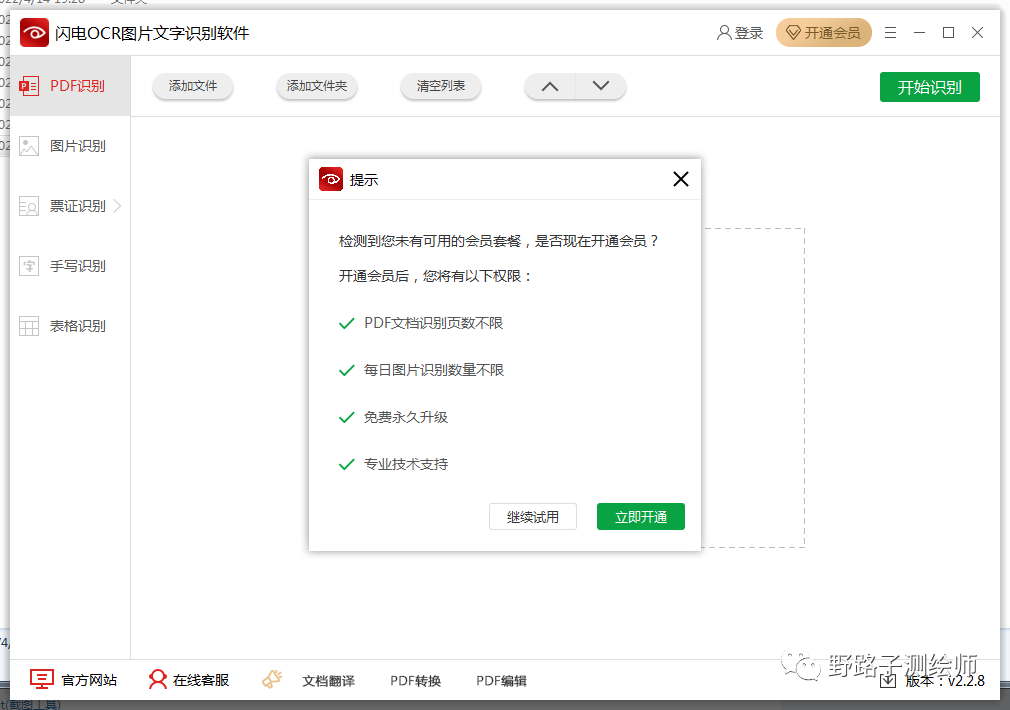Click the red eye app logo in title bar

click(x=34, y=33)
